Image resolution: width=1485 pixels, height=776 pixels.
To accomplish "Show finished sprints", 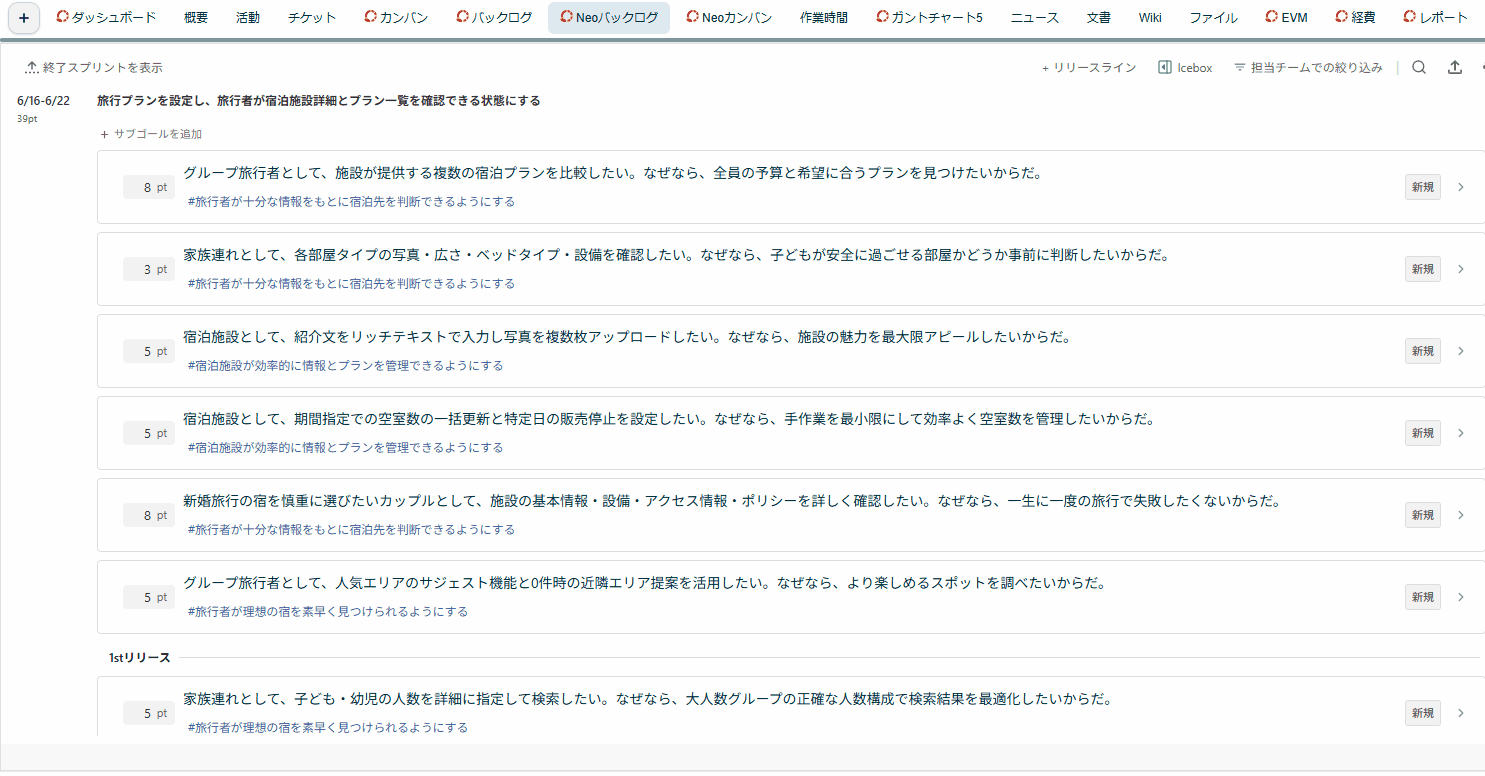I will (94, 67).
